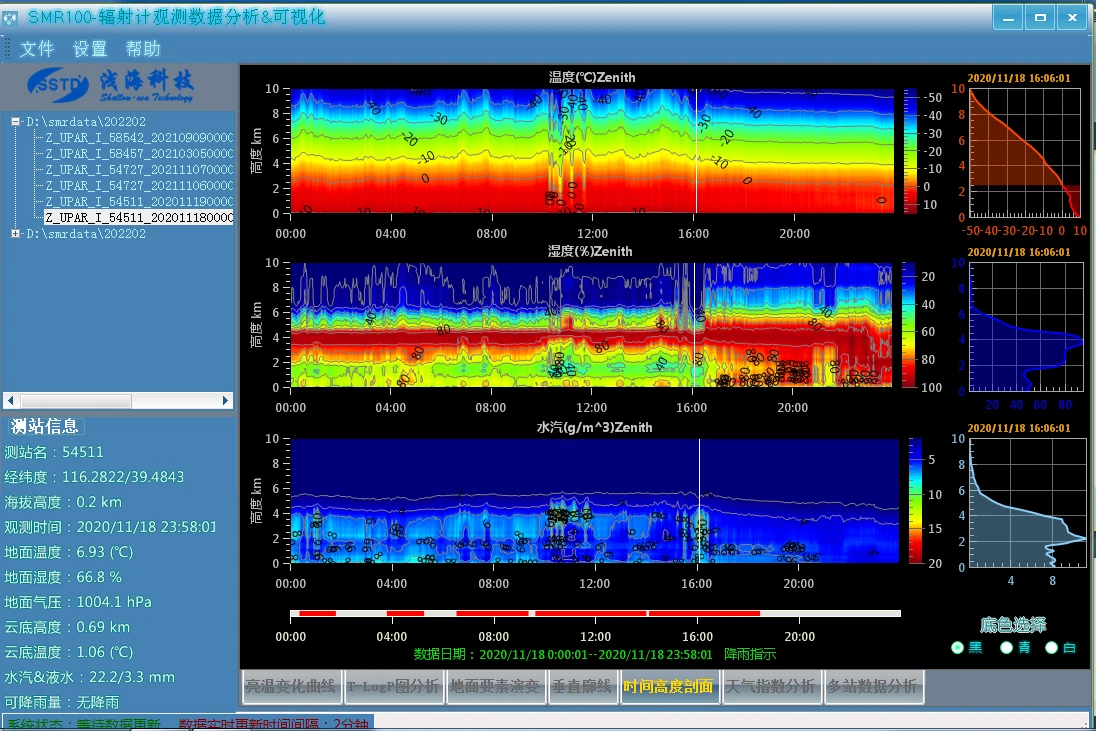Click the application icon in title bar
Screen dimensions: 1096x731
12,18
